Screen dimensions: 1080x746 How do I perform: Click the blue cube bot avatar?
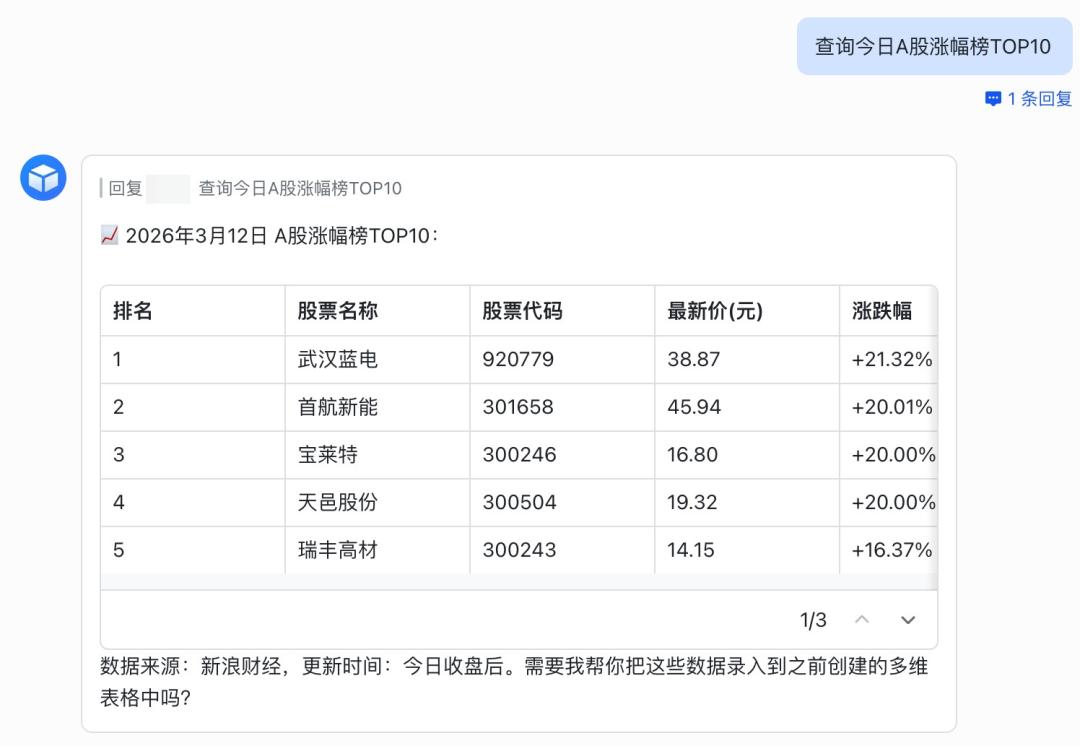(x=44, y=178)
